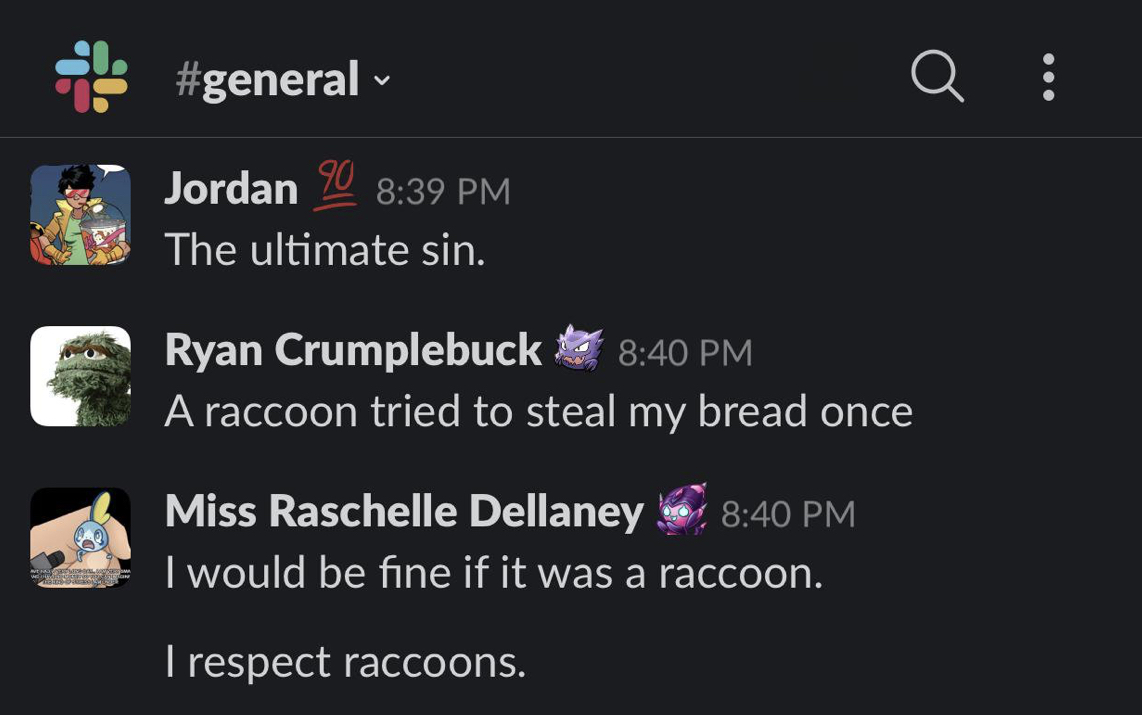Open the Ryan Crumplebuck username link
The width and height of the screenshot is (1142, 715).
[x=353, y=350]
